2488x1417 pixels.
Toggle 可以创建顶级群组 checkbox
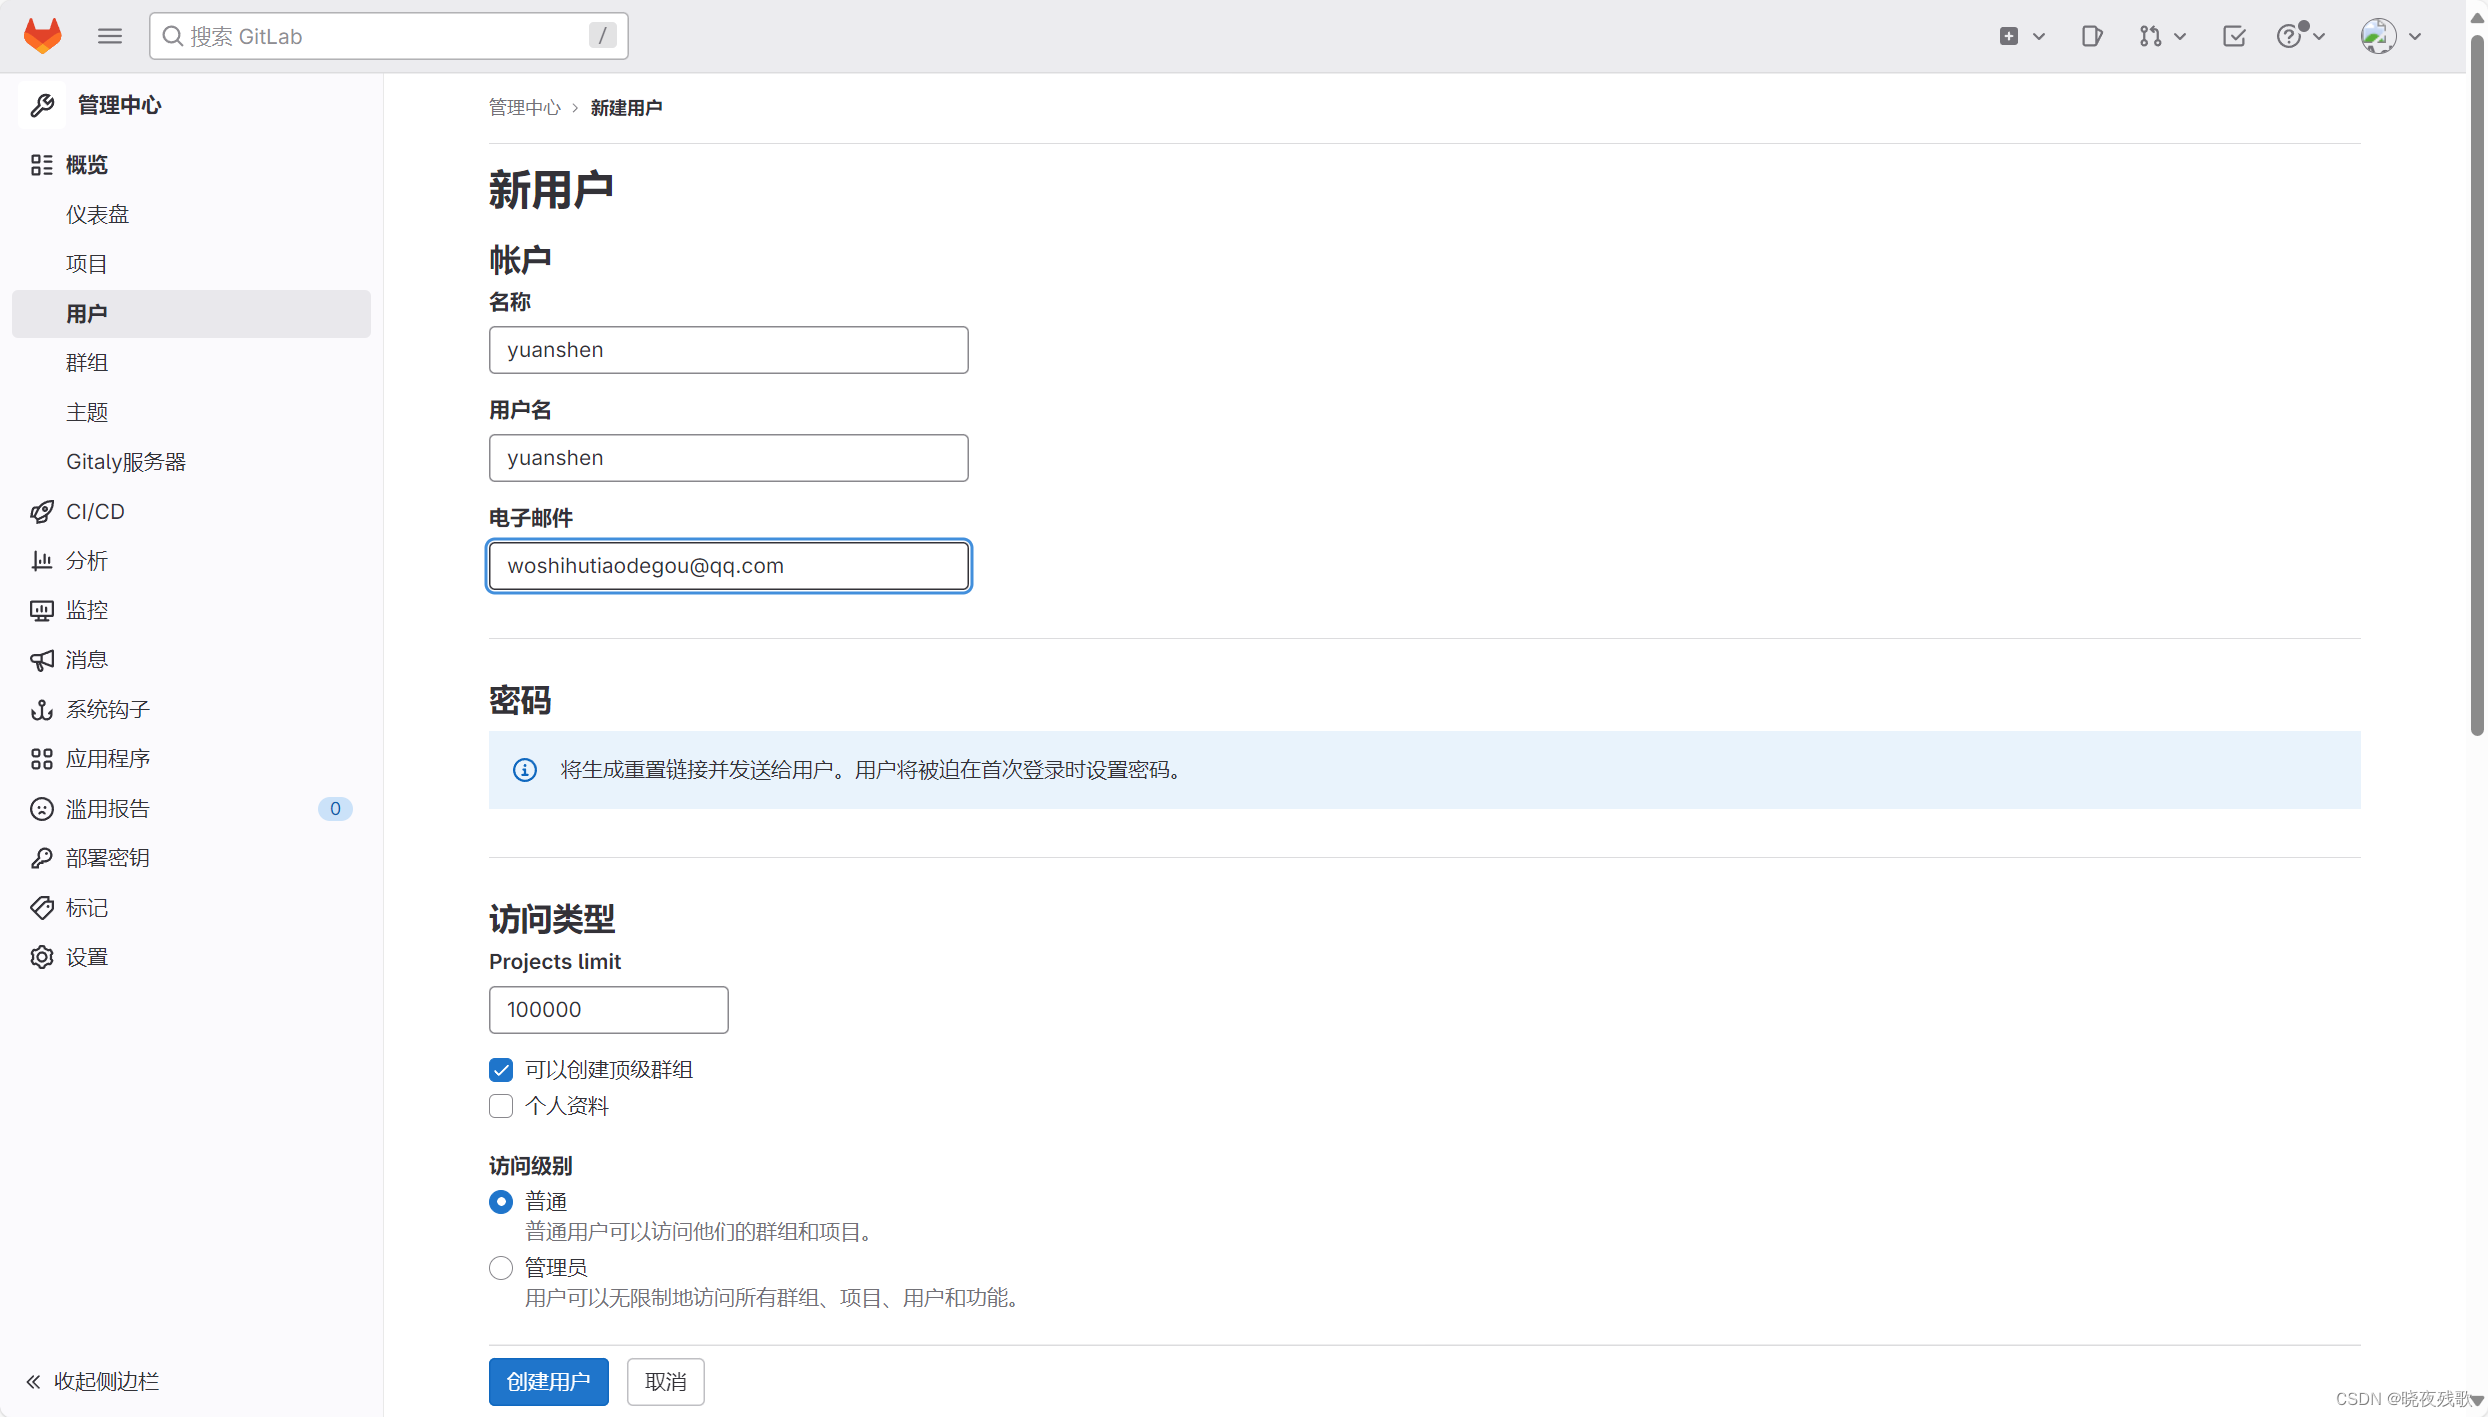(x=501, y=1070)
